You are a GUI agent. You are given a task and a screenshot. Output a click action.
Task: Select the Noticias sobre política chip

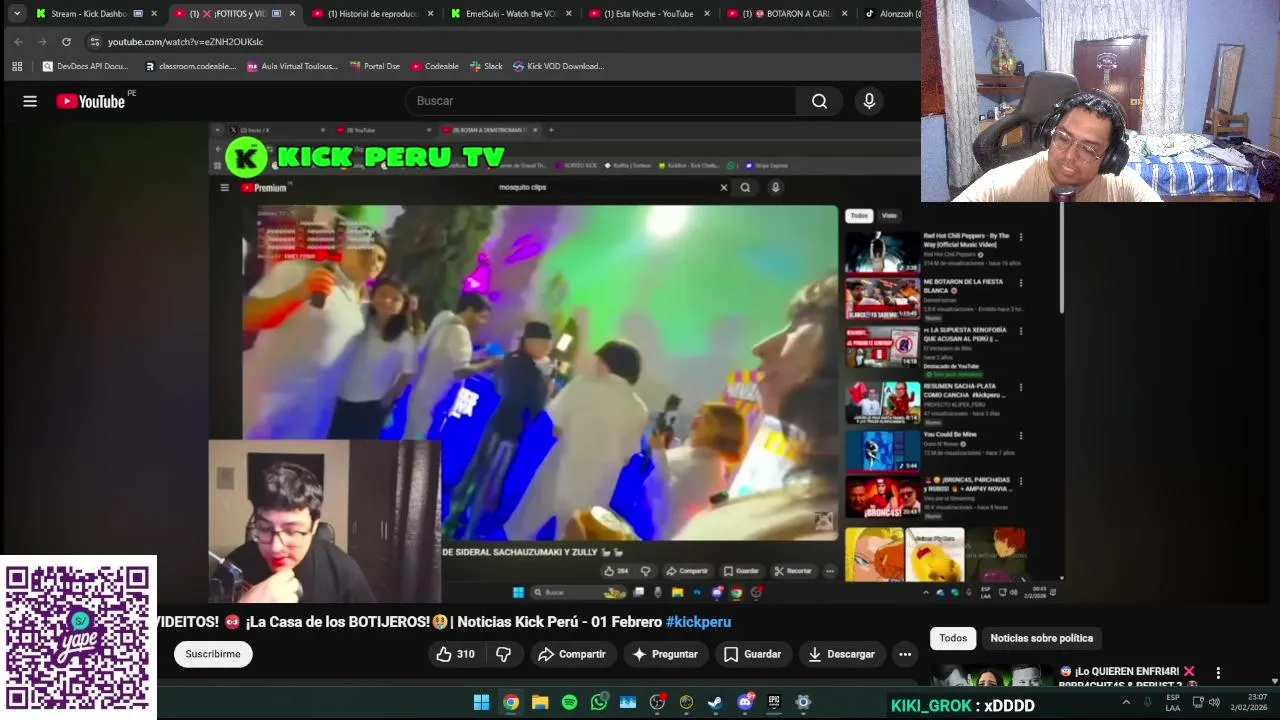[1041, 638]
